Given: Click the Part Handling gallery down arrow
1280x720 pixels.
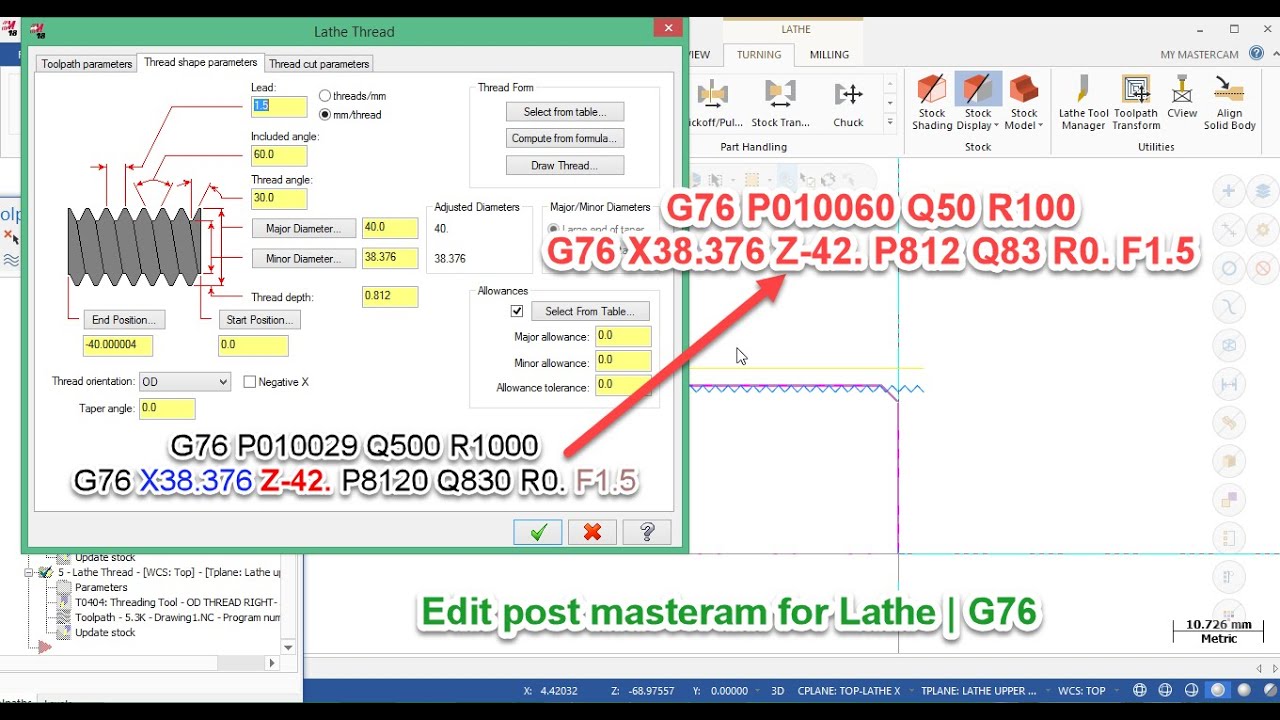Looking at the screenshot, I should [x=890, y=102].
